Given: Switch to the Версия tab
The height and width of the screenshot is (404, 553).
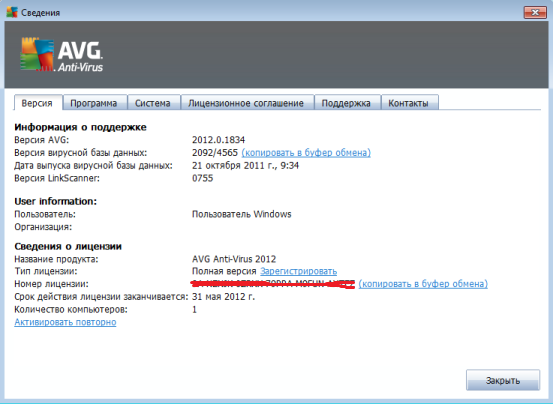Looking at the screenshot, I should tap(38, 103).
